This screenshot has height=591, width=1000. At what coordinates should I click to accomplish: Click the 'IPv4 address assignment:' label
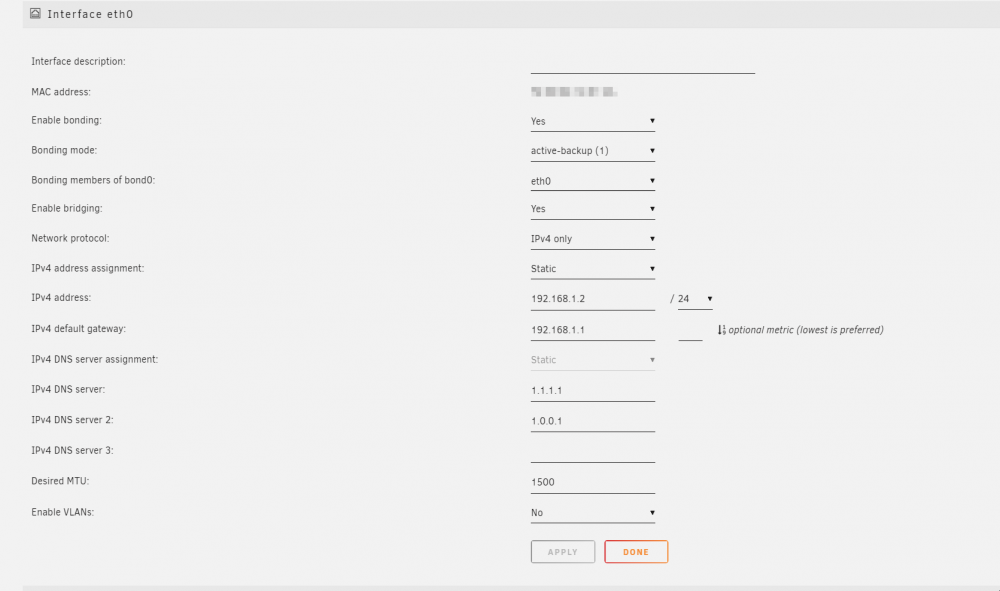point(88,268)
